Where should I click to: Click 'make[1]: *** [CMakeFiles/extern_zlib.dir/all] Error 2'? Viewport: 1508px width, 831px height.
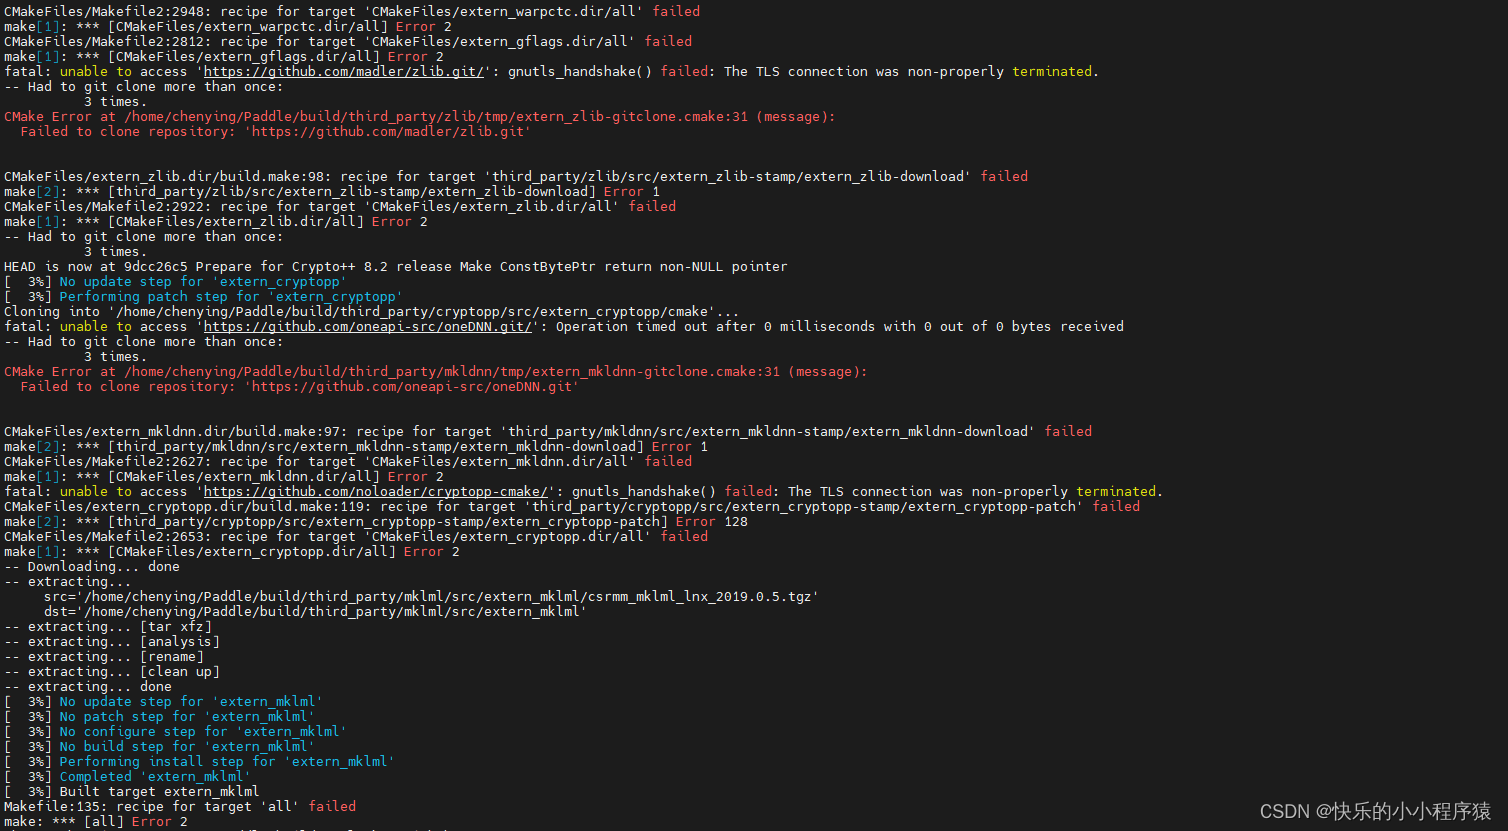pyautogui.click(x=216, y=222)
